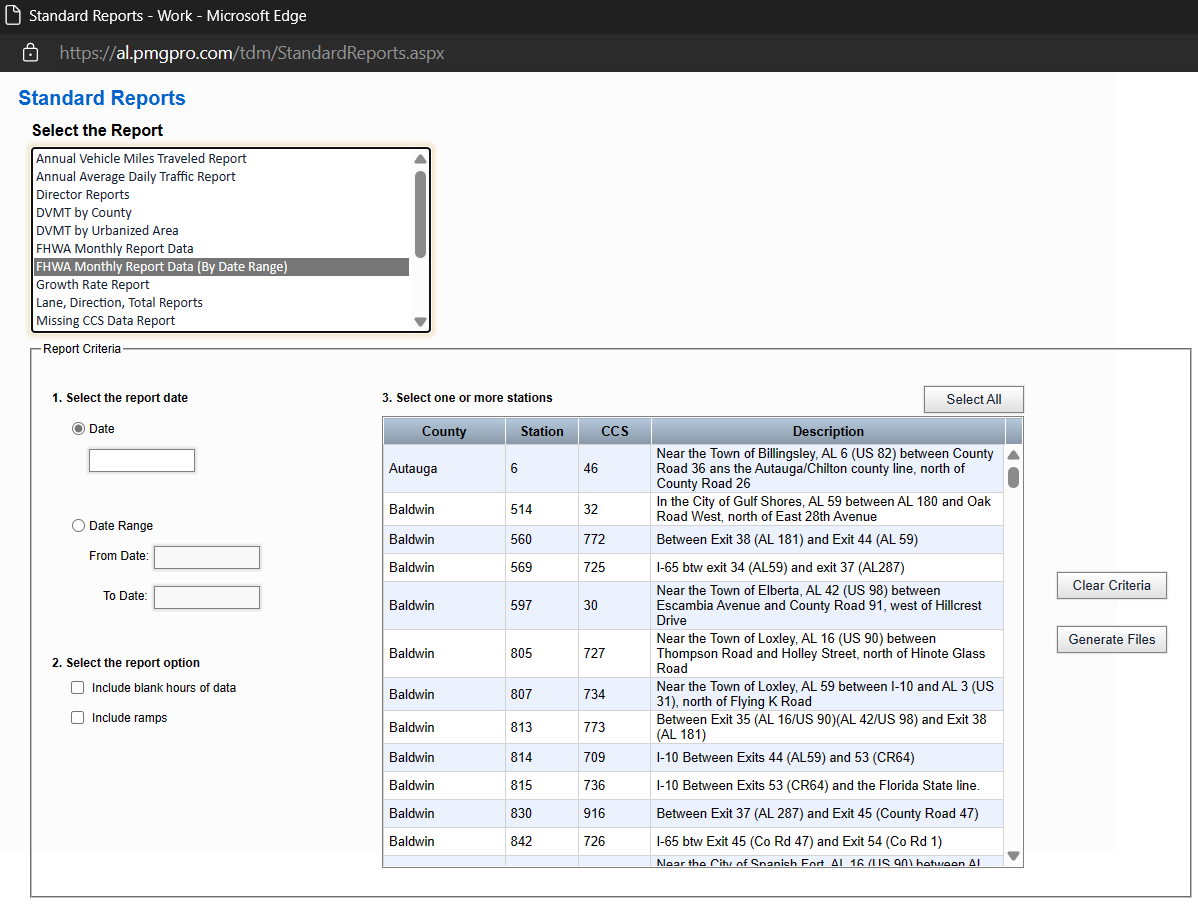1198x911 pixels.
Task: Select Annual Vehicle Miles Traveled Report
Action: pyautogui.click(x=222, y=159)
